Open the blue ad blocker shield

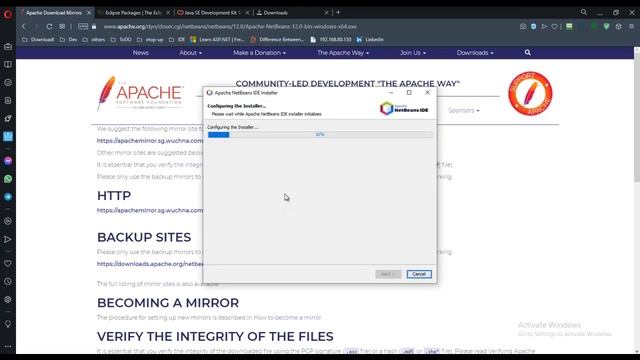(x=533, y=27)
